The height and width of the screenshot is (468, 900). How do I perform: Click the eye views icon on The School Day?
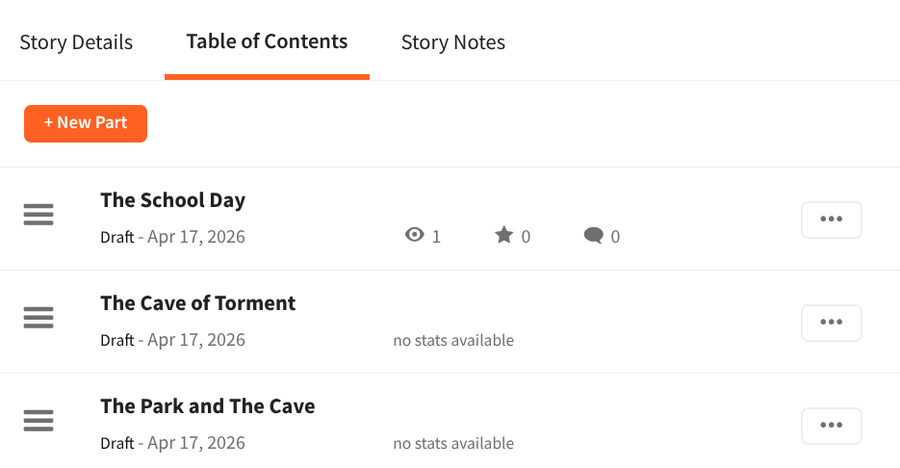[x=414, y=236]
